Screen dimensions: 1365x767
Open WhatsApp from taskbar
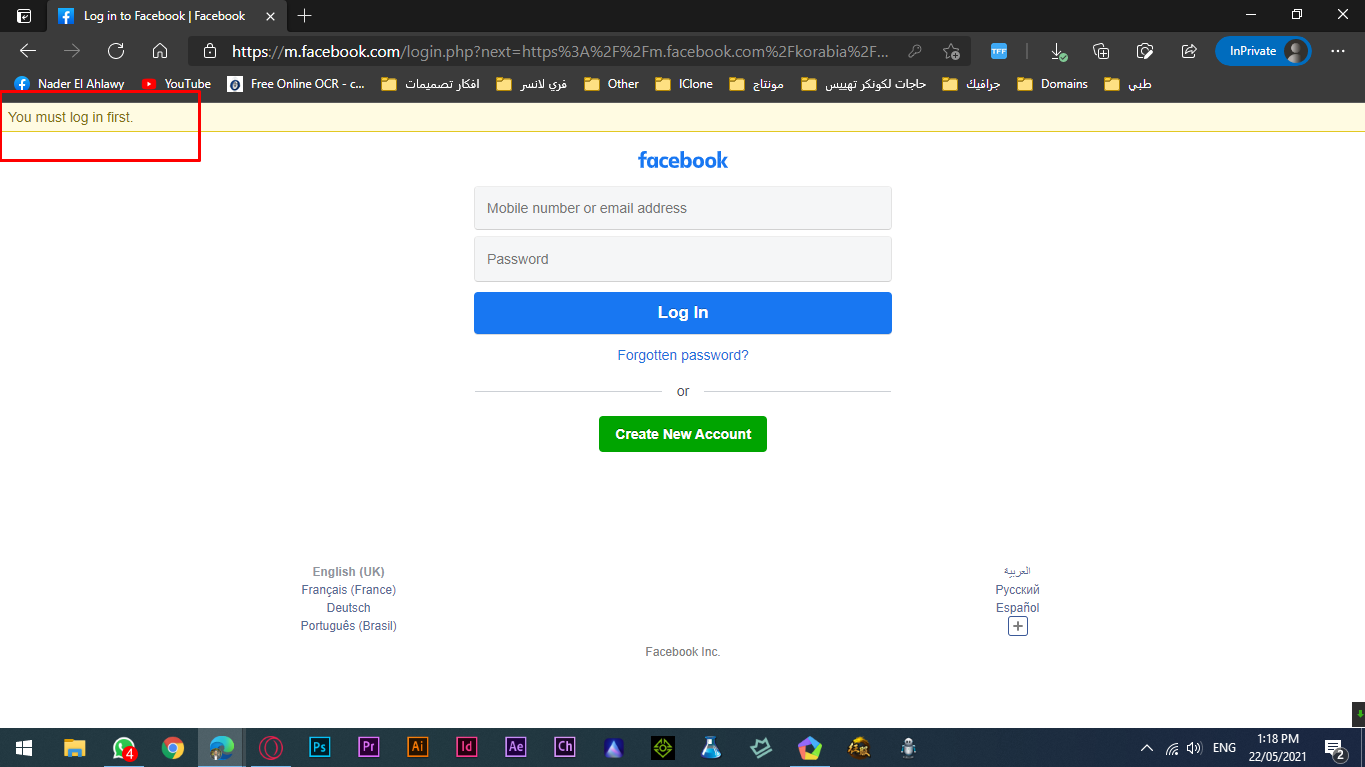click(x=124, y=747)
